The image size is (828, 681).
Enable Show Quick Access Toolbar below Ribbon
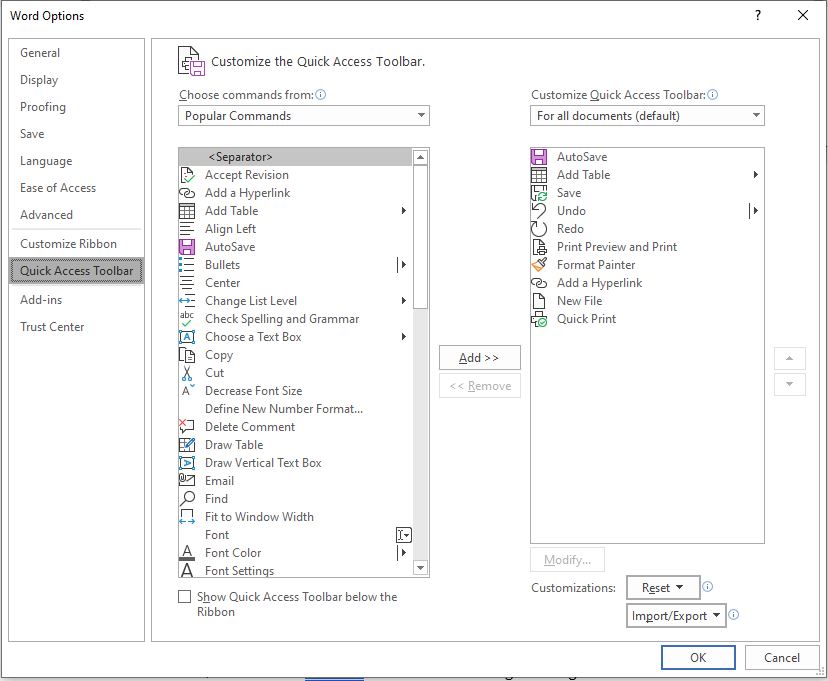(184, 597)
